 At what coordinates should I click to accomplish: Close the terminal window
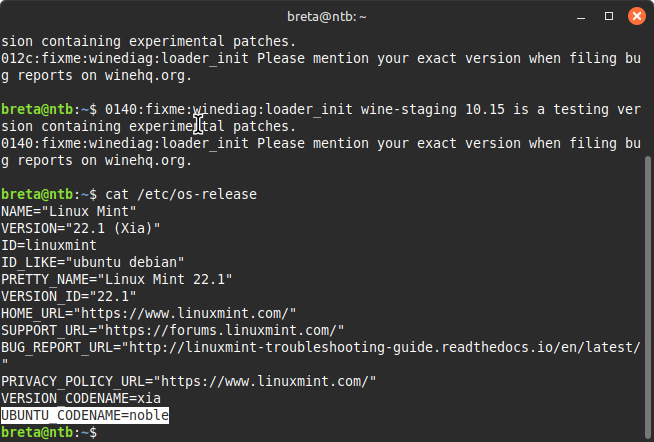coord(636,16)
